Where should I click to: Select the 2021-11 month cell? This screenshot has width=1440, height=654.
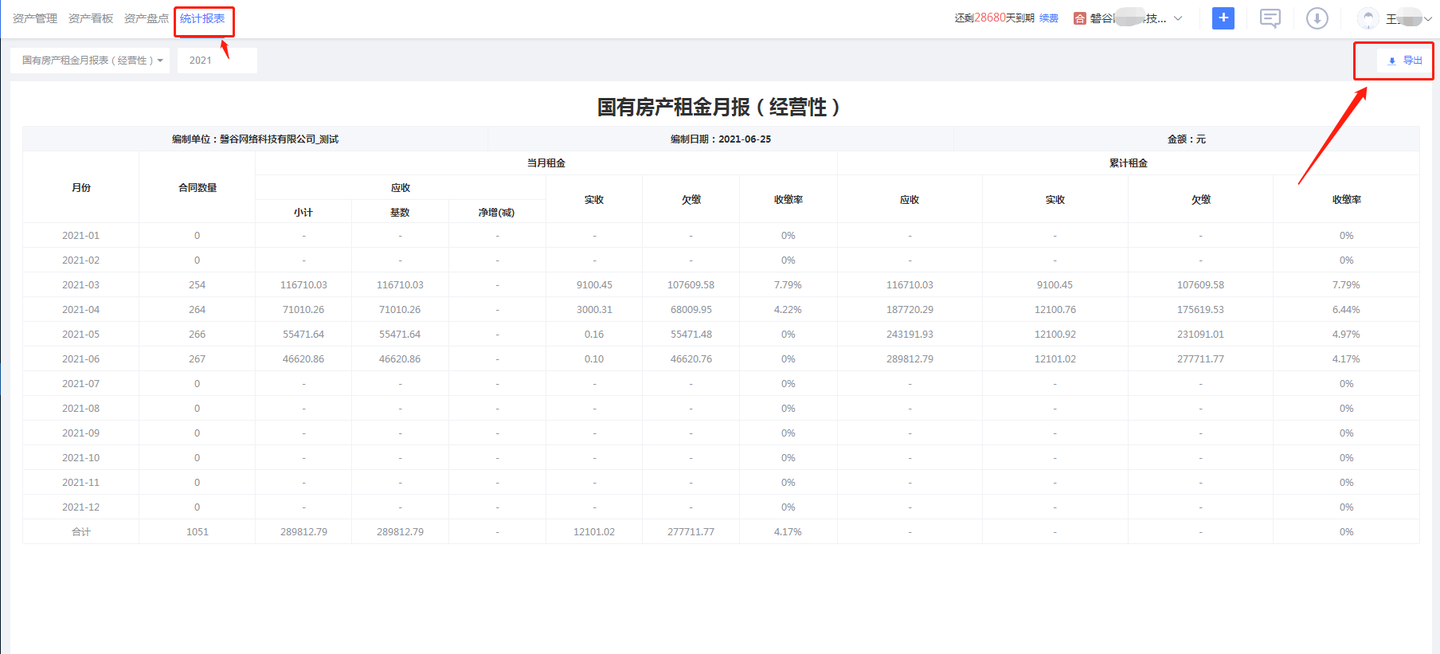[81, 482]
